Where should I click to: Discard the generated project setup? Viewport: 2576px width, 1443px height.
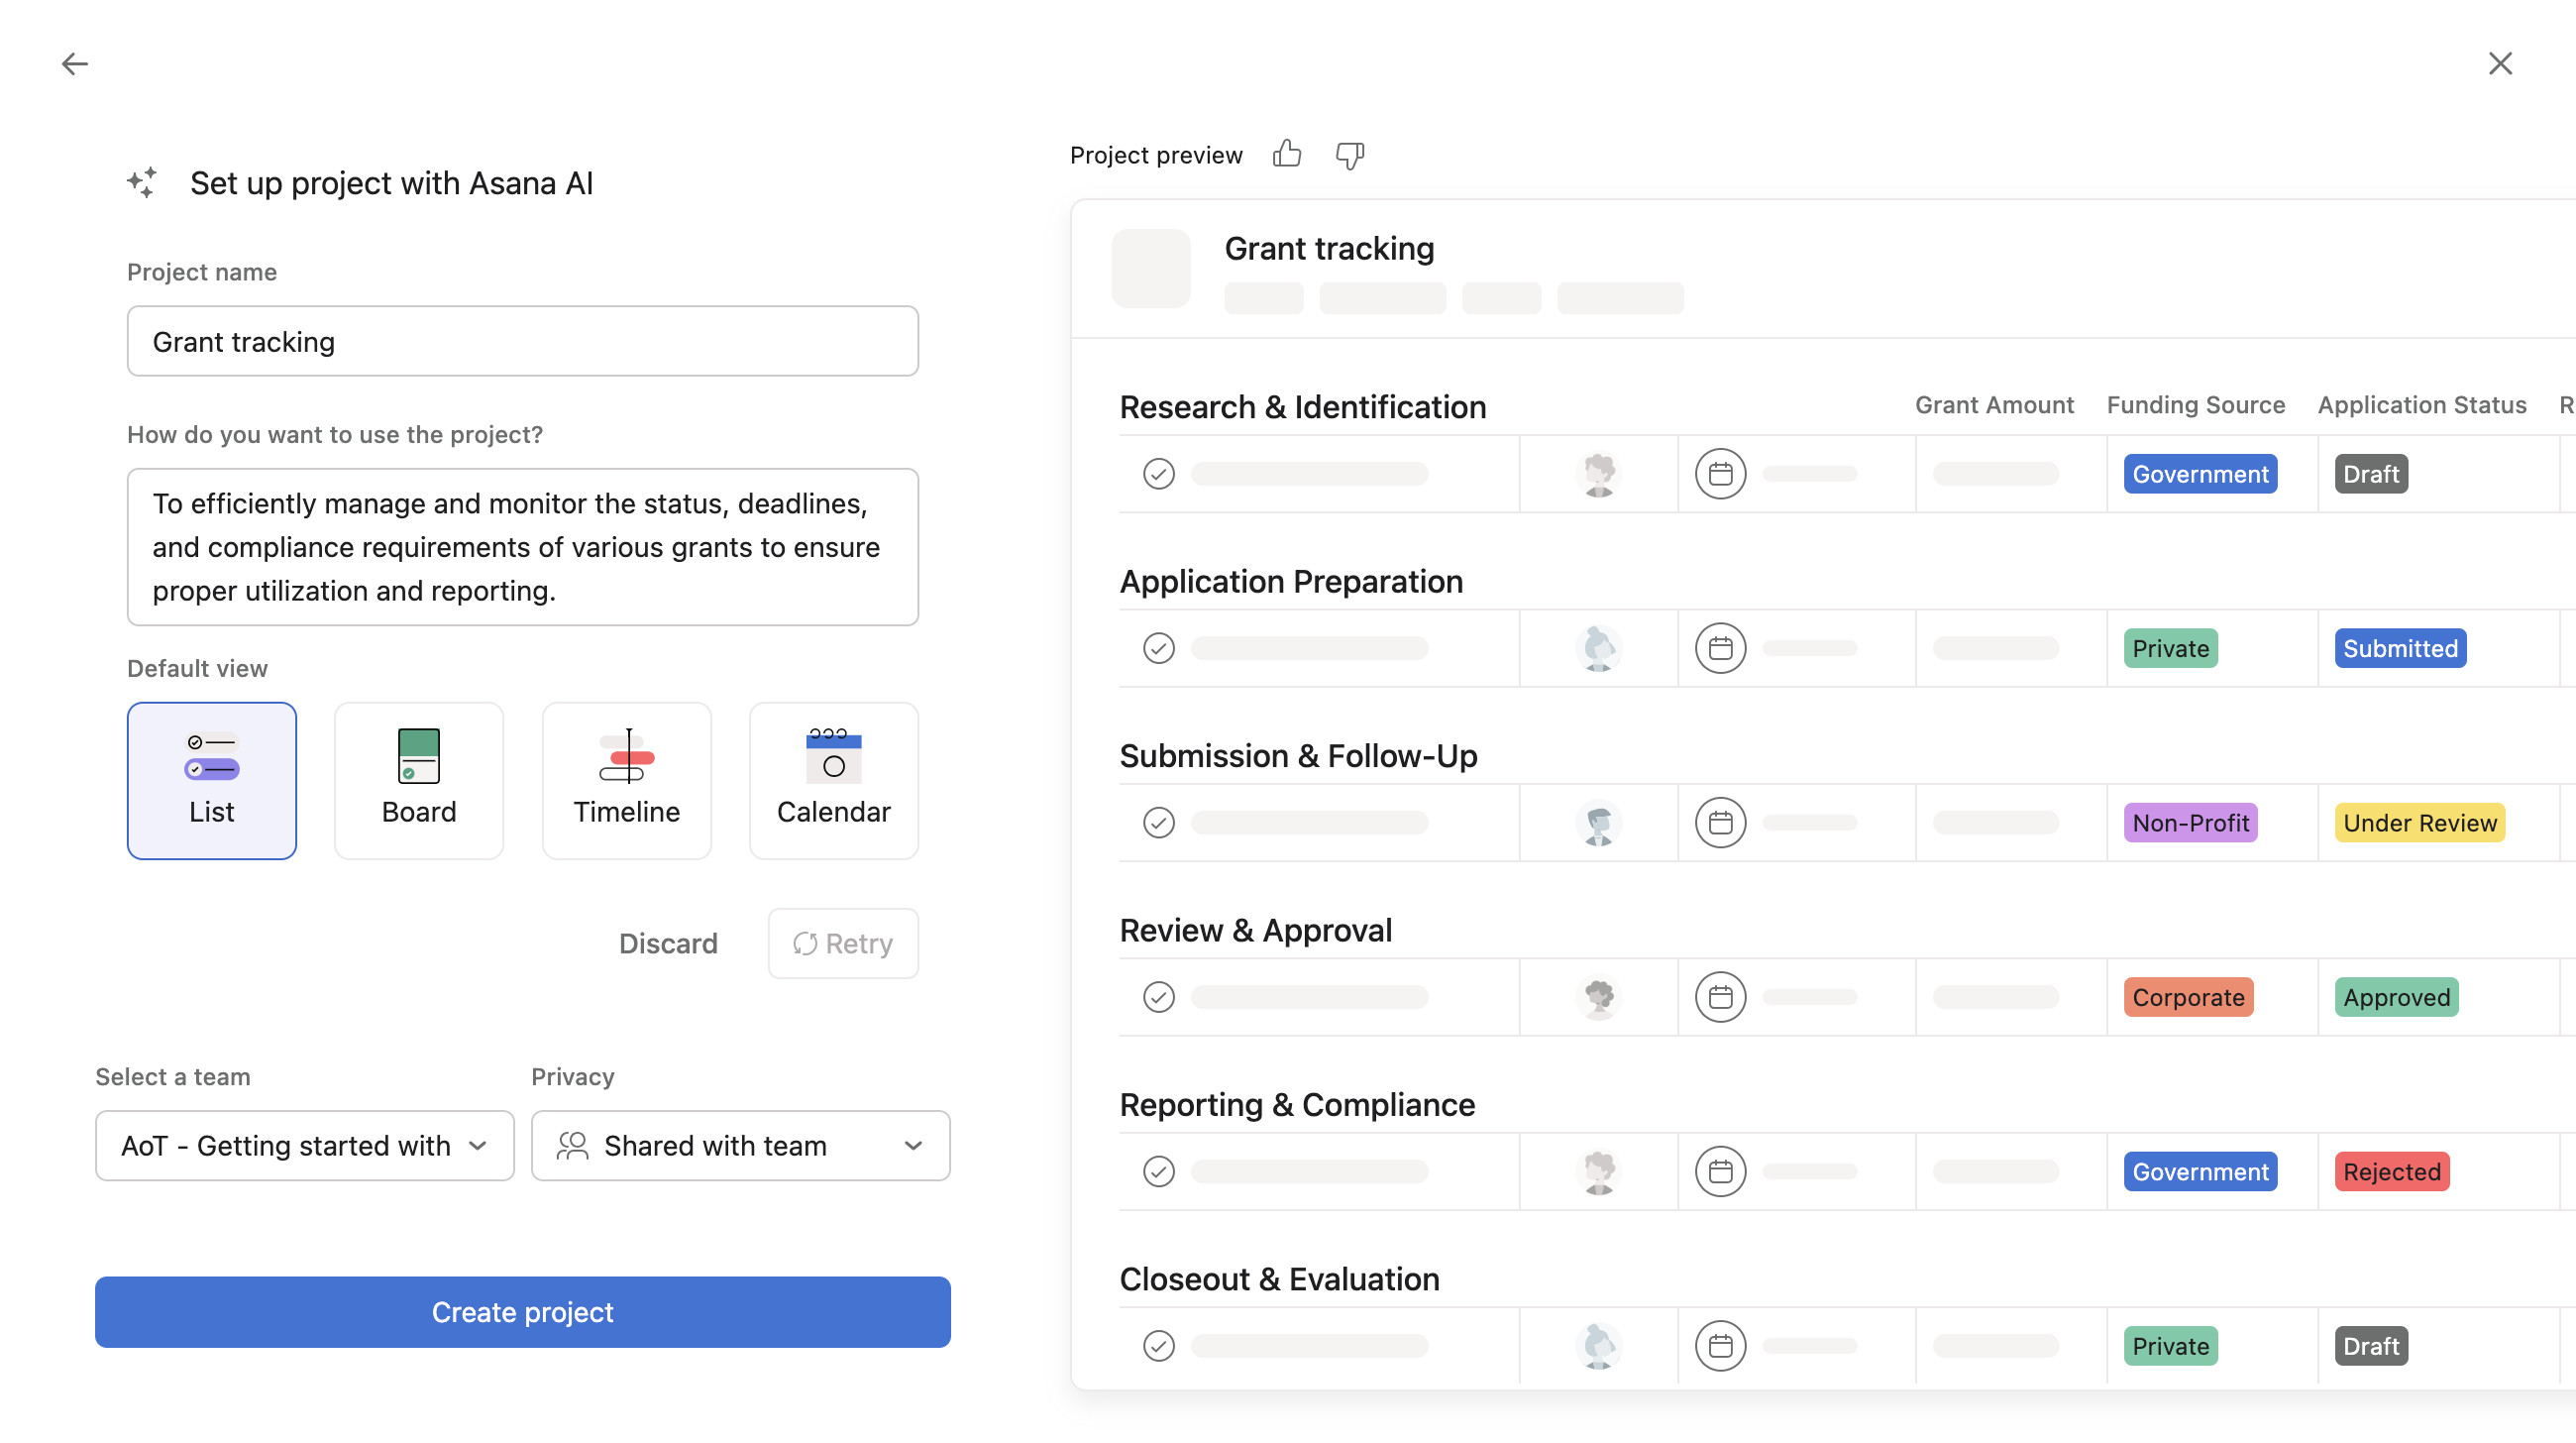[668, 943]
